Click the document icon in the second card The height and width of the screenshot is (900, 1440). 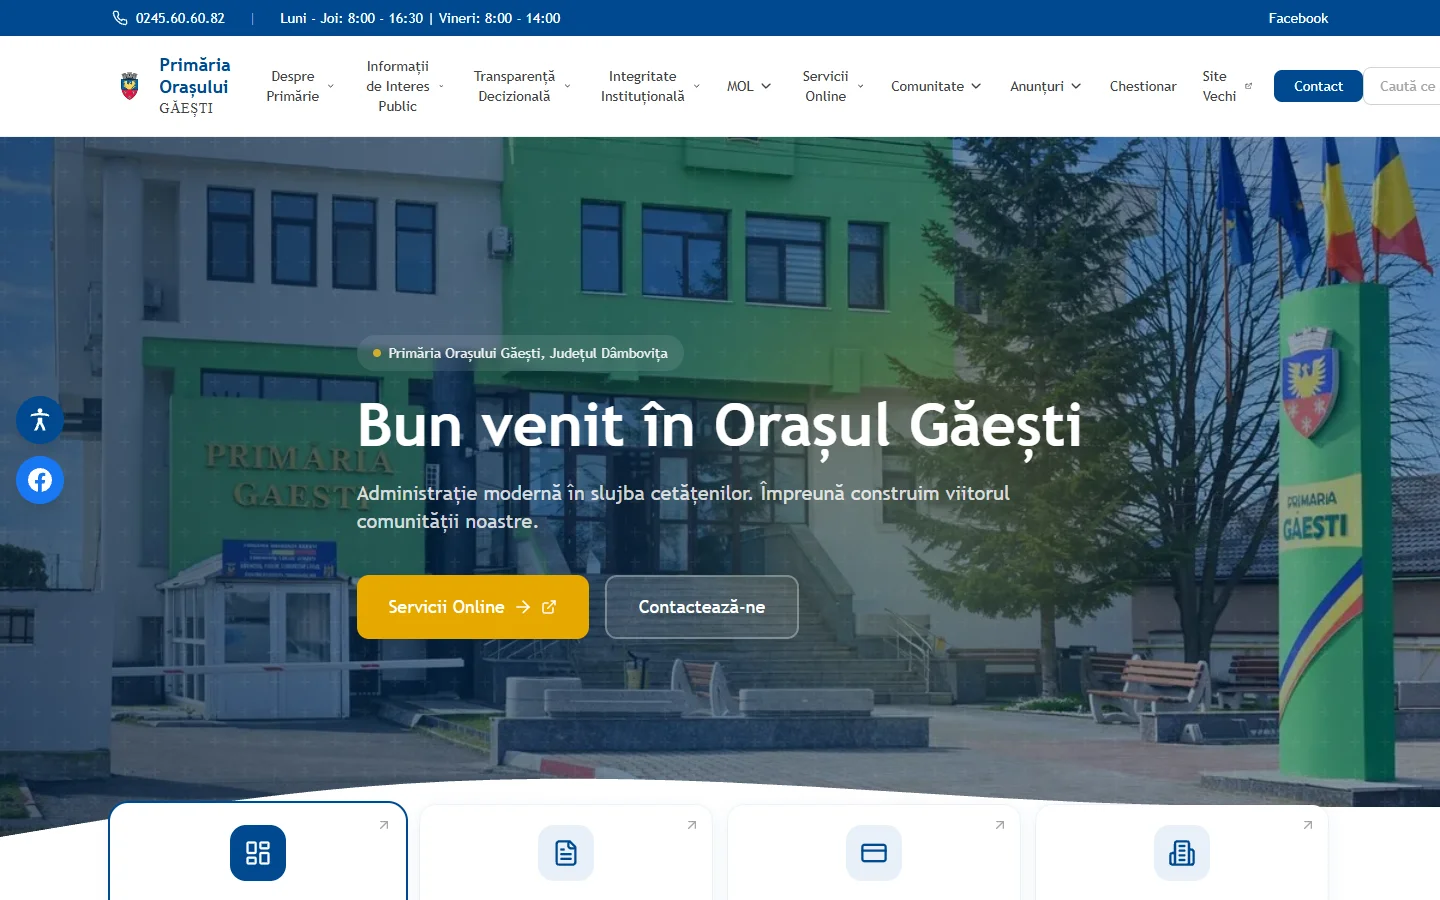565,852
